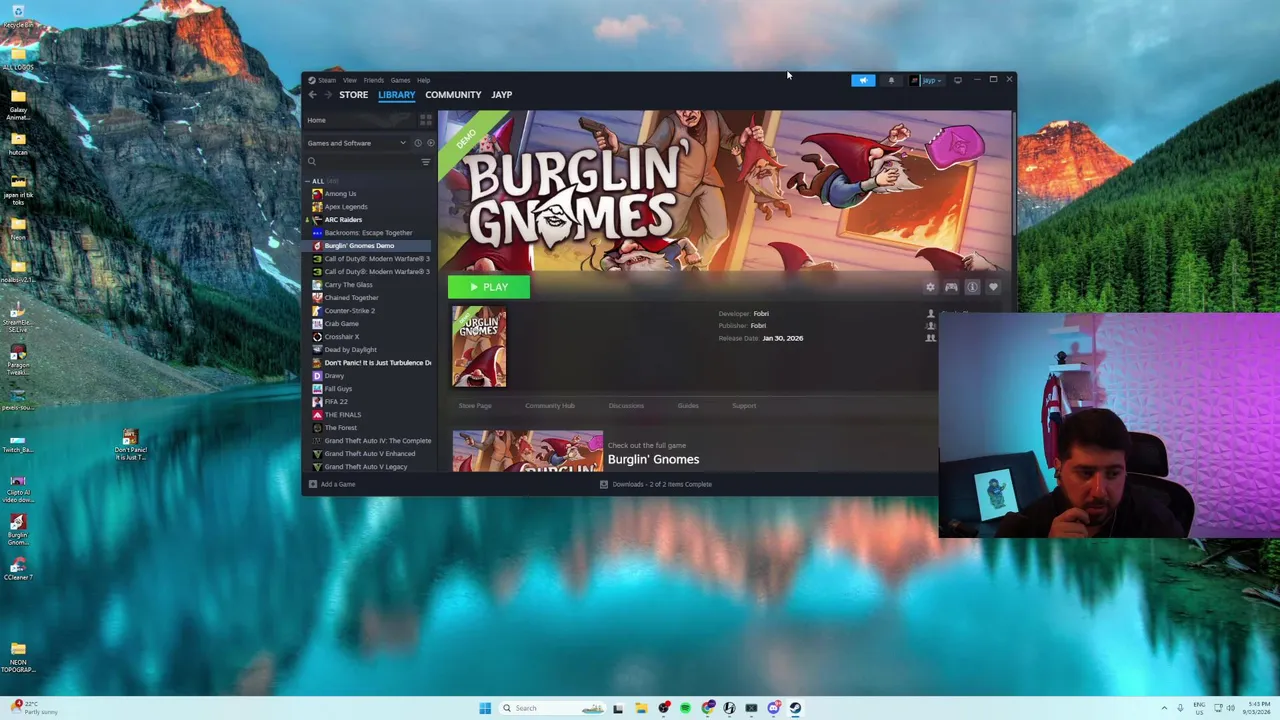Open Spotify from the taskbar
Image resolution: width=1280 pixels, height=720 pixels.
(x=685, y=708)
